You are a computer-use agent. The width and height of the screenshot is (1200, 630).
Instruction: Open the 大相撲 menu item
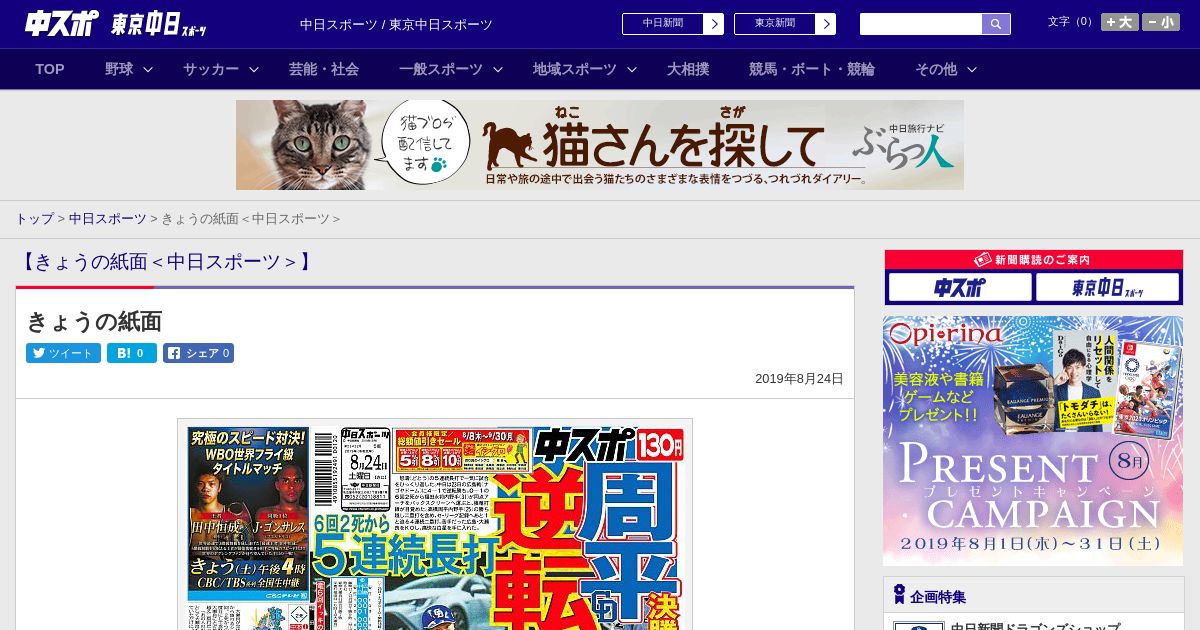pos(688,69)
